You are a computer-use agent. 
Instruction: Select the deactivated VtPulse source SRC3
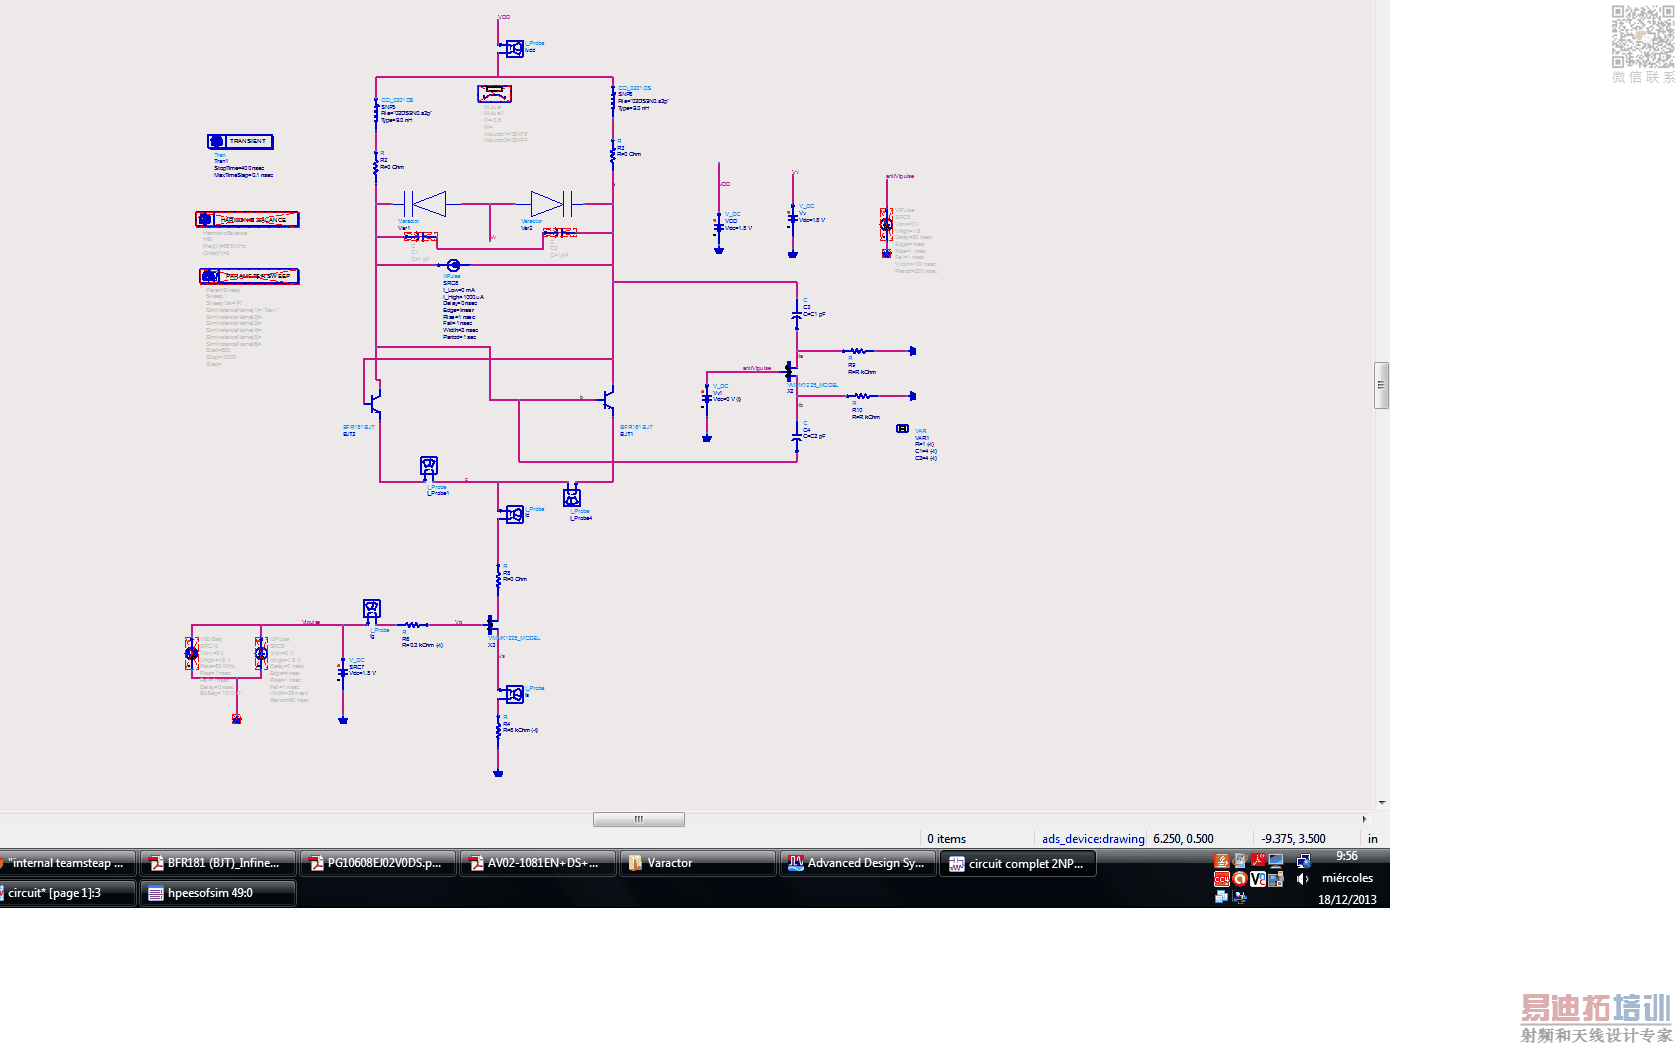pyautogui.click(x=886, y=225)
